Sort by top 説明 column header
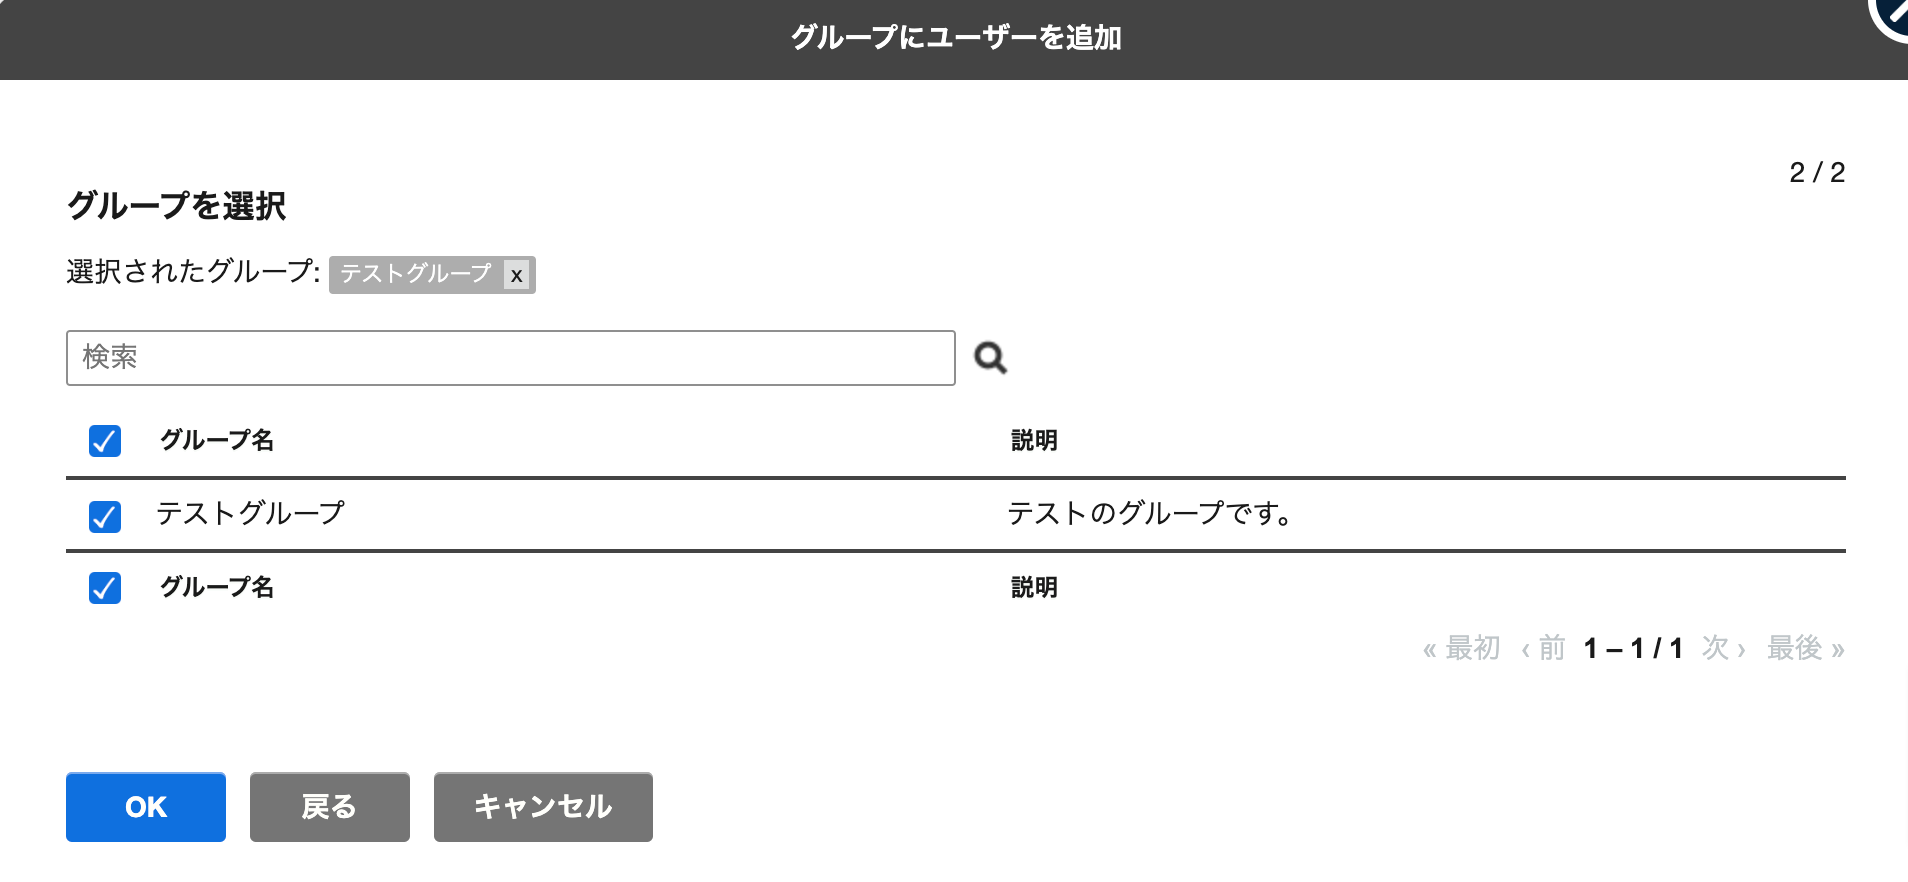This screenshot has height=882, width=1908. point(1034,441)
